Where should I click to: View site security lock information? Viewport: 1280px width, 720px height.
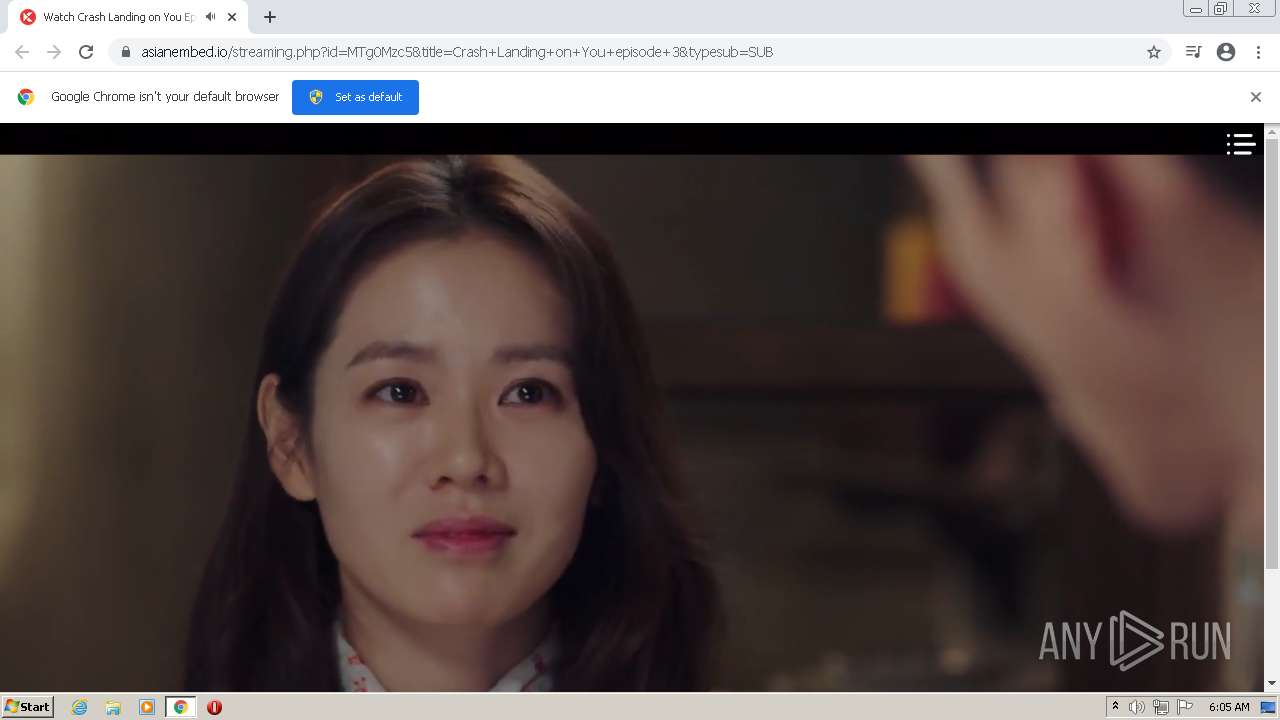pyautogui.click(x=125, y=52)
